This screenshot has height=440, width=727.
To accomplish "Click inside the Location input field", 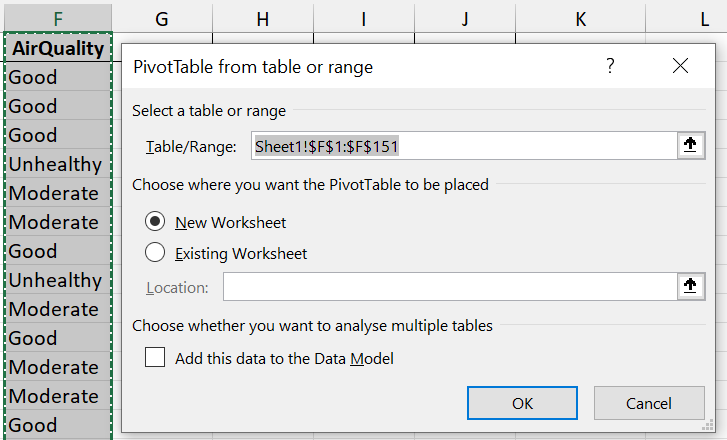I will coord(450,287).
